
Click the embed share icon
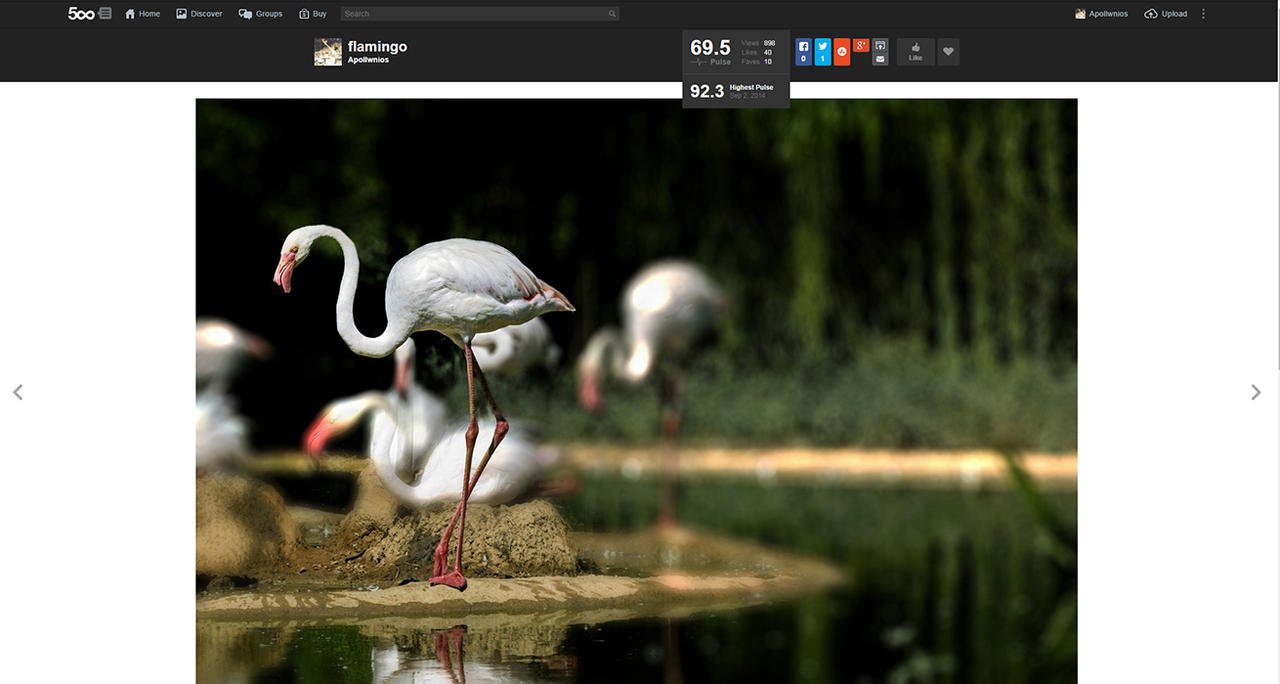(880, 45)
